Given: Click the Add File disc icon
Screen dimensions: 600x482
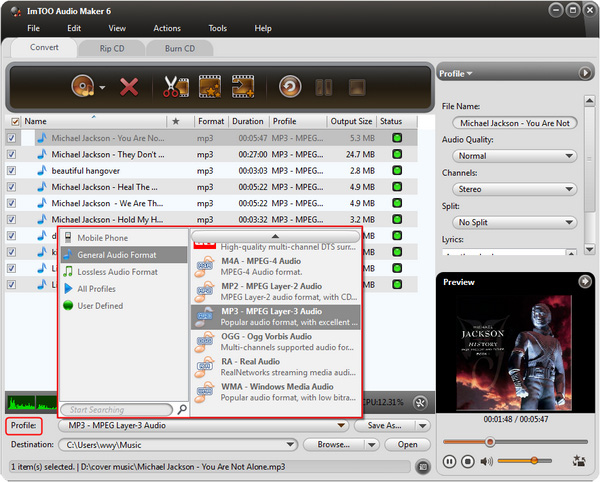Looking at the screenshot, I should (83, 86).
